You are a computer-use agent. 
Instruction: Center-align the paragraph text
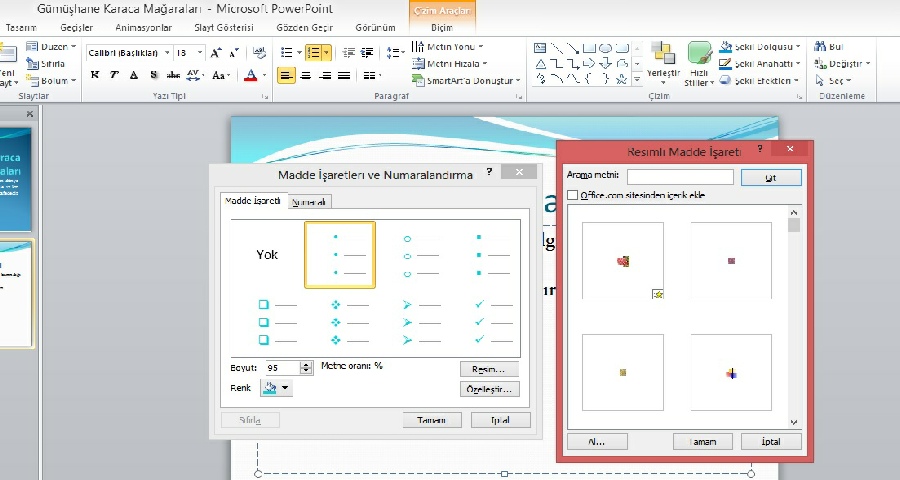(305, 75)
